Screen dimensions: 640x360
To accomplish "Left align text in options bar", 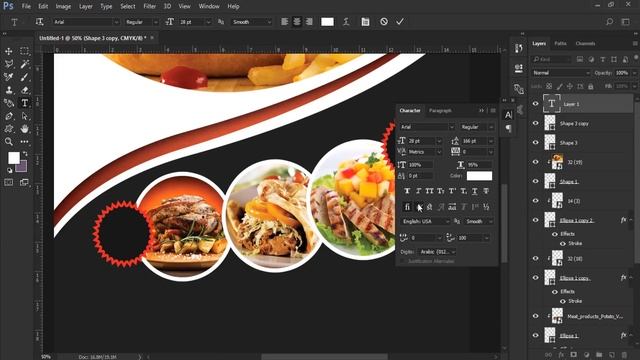I will click(284, 22).
